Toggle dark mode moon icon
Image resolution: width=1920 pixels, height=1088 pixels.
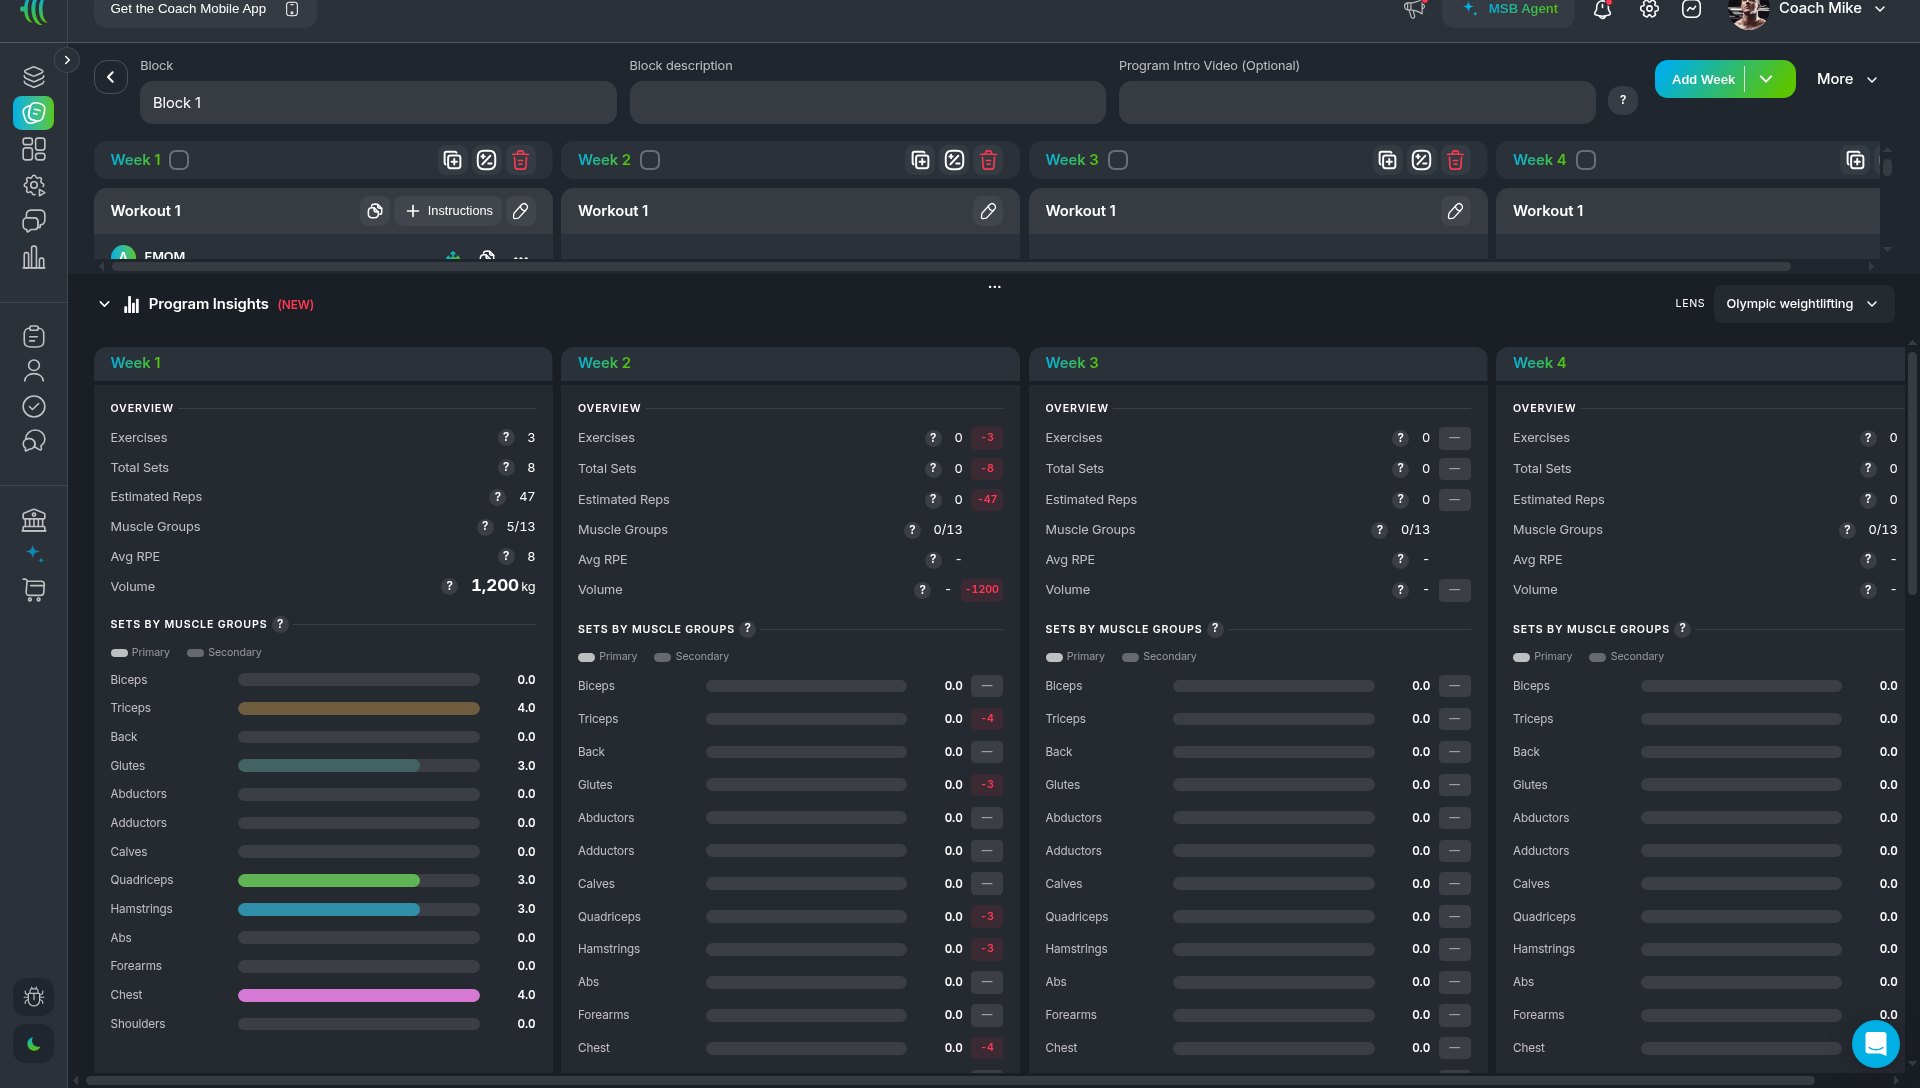[x=34, y=1044]
